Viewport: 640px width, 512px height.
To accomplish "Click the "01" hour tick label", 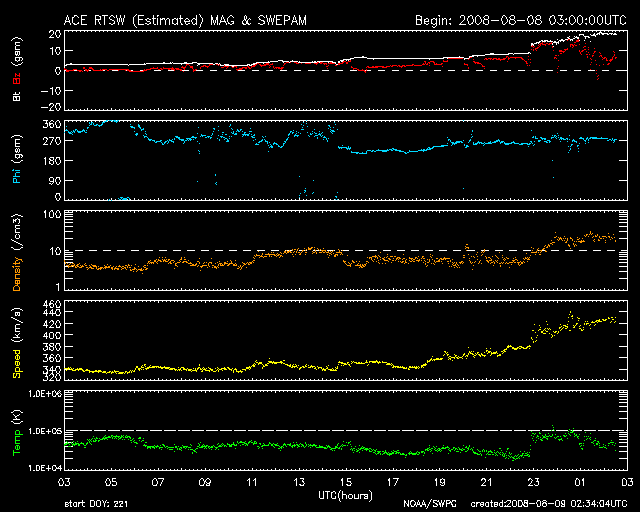I will coord(580,483).
